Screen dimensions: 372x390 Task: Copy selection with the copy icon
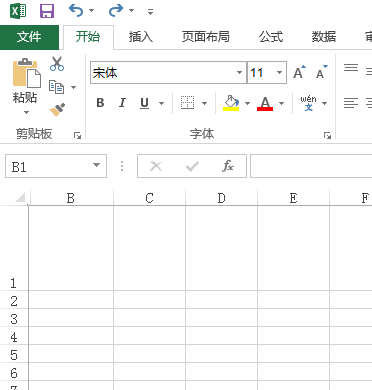(57, 87)
